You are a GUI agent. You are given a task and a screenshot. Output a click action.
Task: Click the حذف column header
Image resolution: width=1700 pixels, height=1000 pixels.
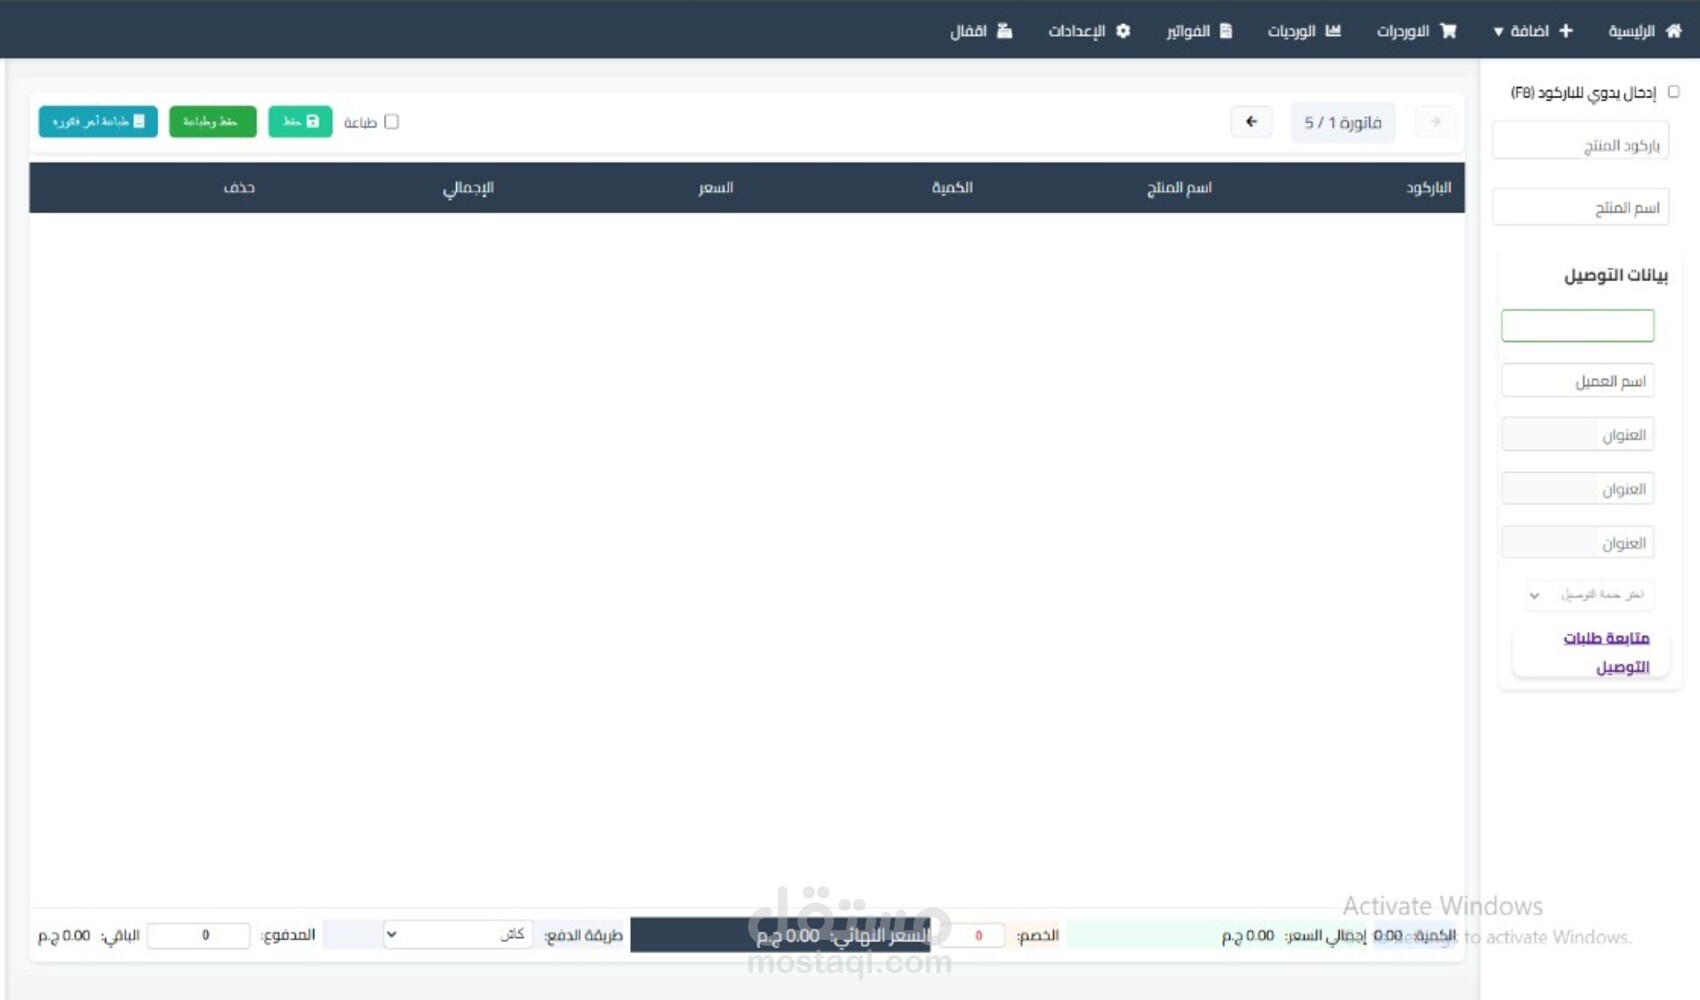(239, 187)
